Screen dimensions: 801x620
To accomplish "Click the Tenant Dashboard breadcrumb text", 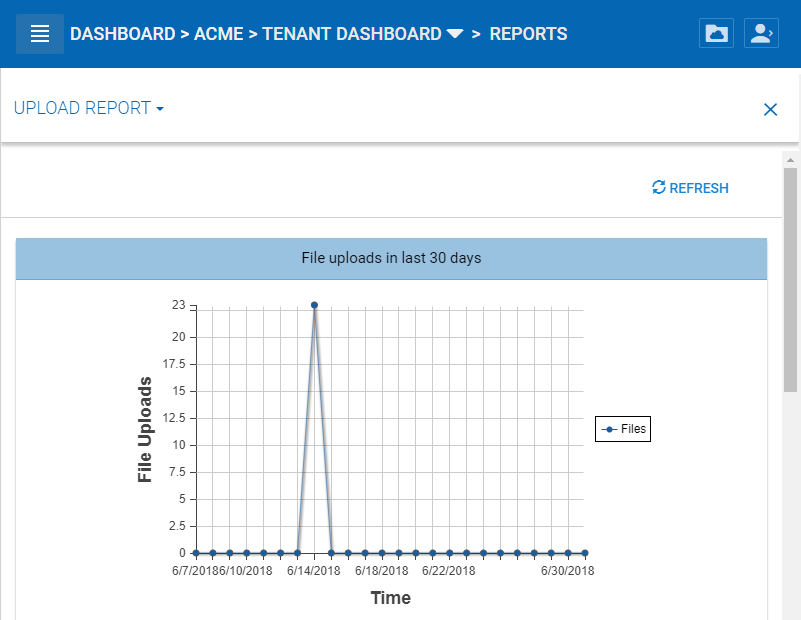I will pyautogui.click(x=351, y=34).
